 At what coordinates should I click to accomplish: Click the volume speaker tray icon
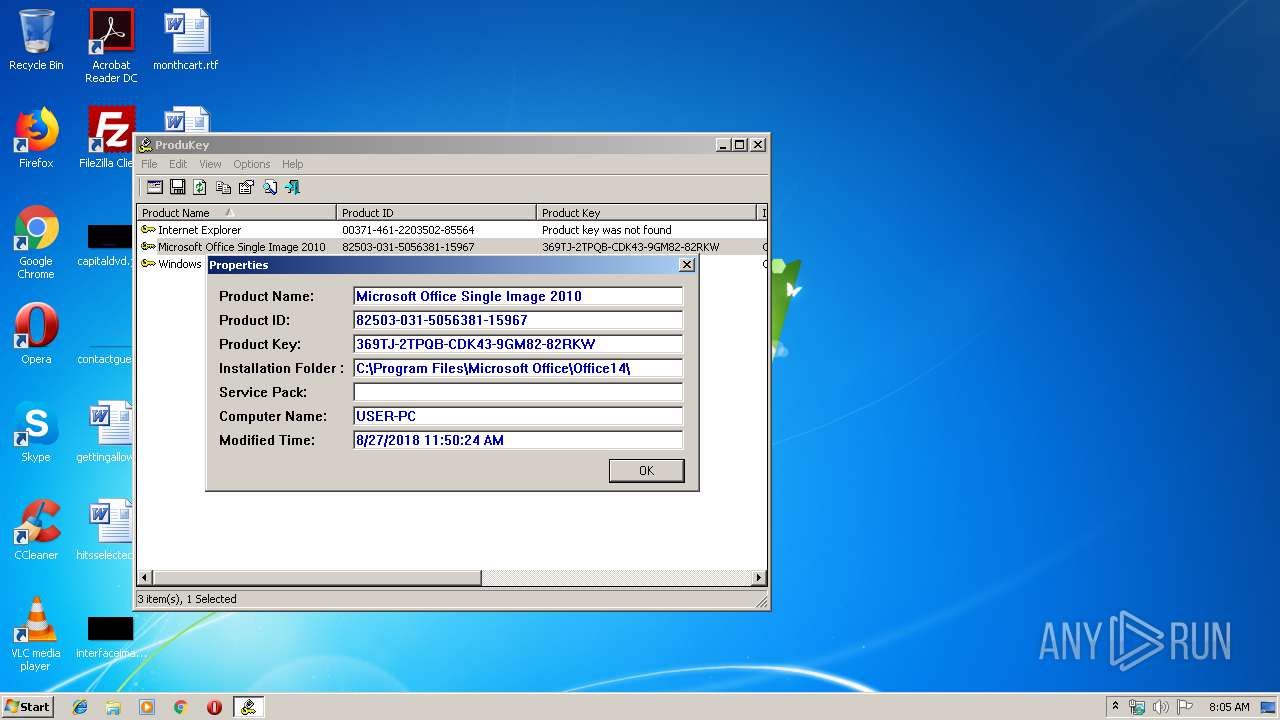click(x=1160, y=707)
